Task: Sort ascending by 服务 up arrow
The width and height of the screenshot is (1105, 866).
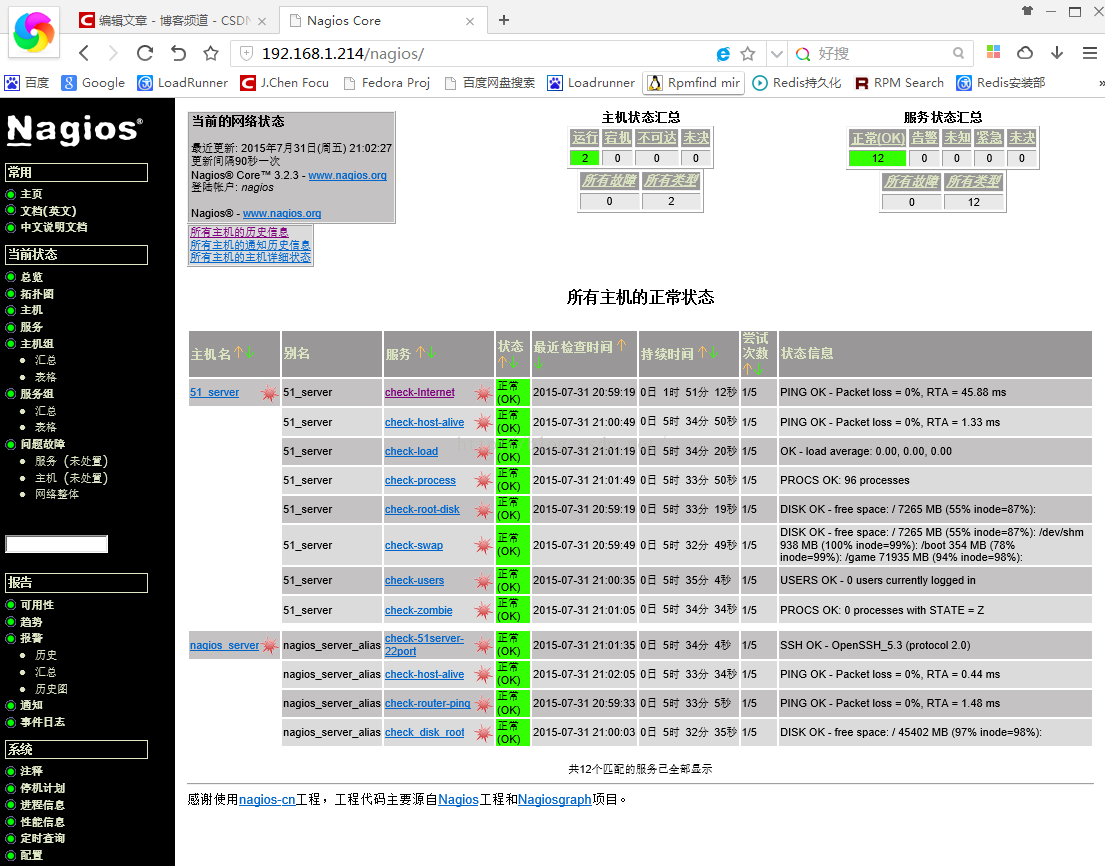Action: point(420,352)
